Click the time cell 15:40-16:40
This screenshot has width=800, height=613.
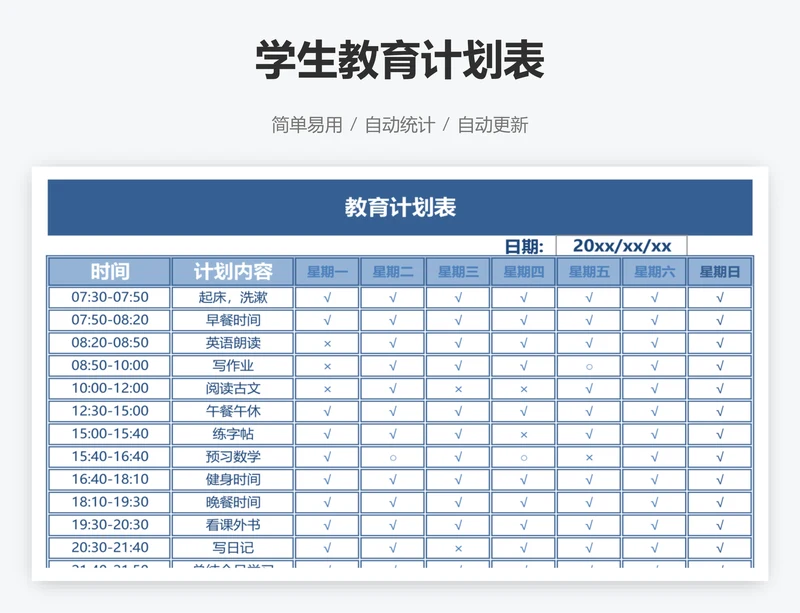[109, 457]
